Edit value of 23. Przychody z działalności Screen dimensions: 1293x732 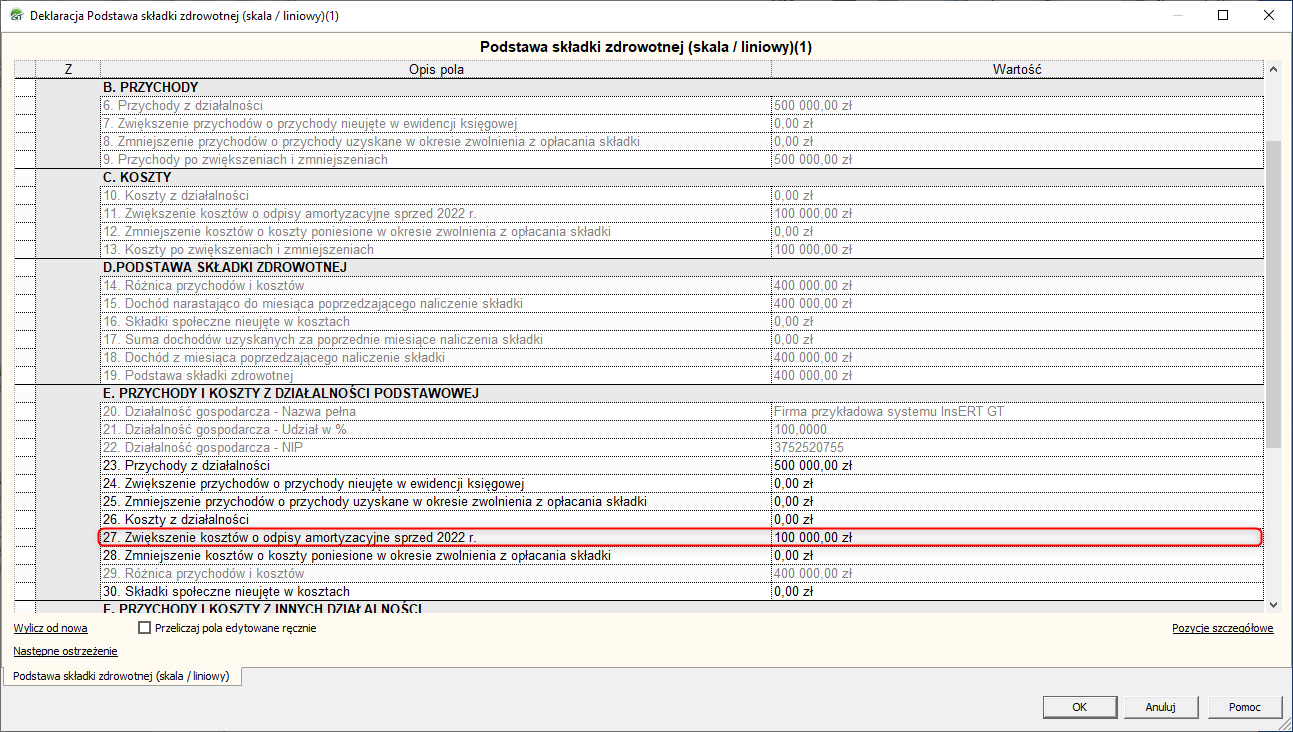[x=1017, y=465]
